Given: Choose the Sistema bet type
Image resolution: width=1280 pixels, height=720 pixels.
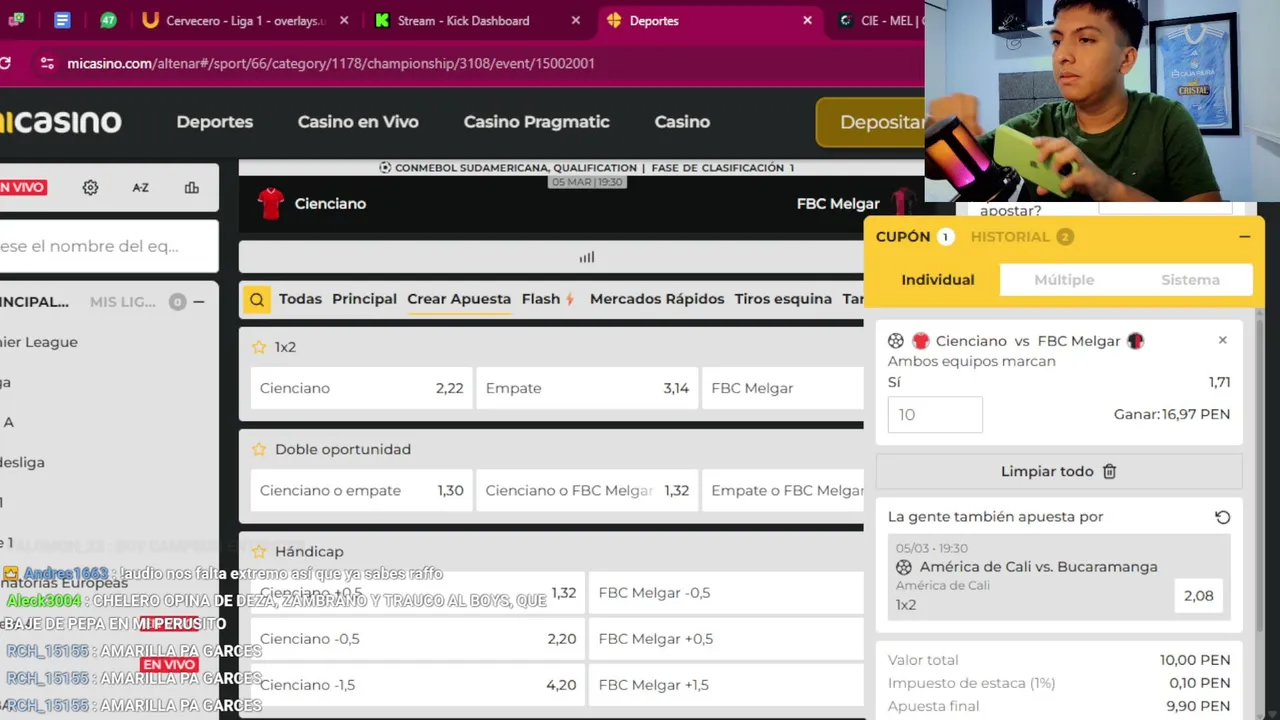Looking at the screenshot, I should [1190, 280].
